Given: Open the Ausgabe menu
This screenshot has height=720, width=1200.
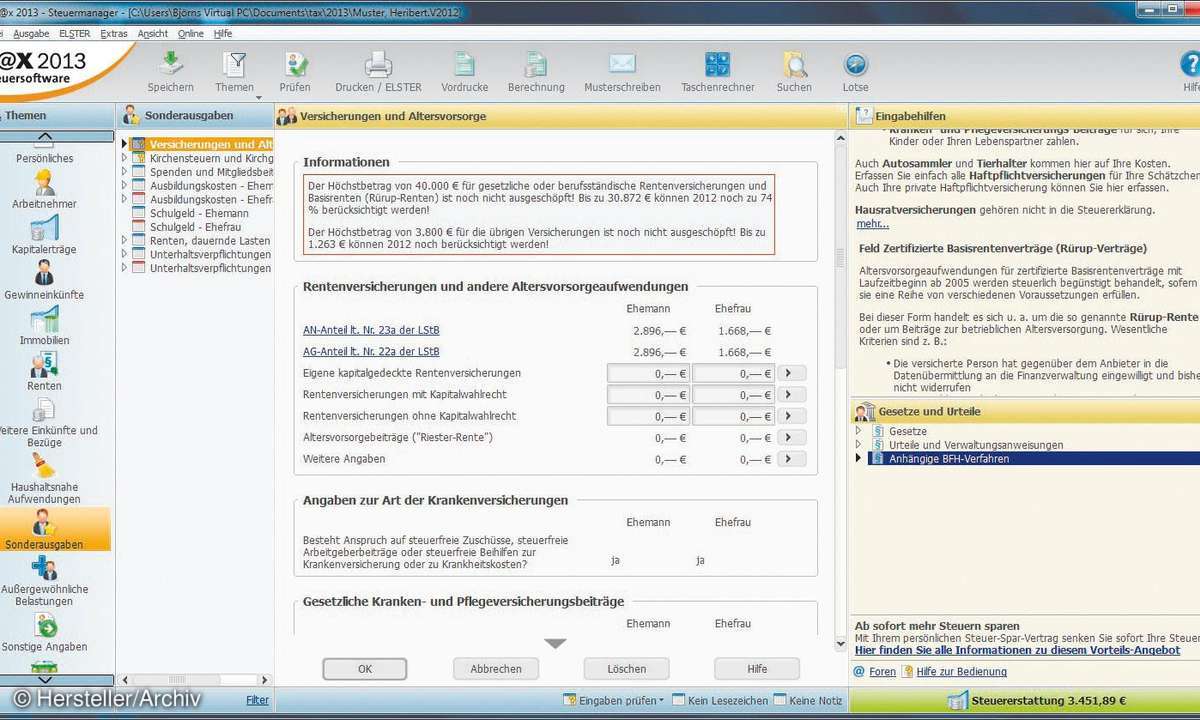Looking at the screenshot, I should (x=31, y=33).
